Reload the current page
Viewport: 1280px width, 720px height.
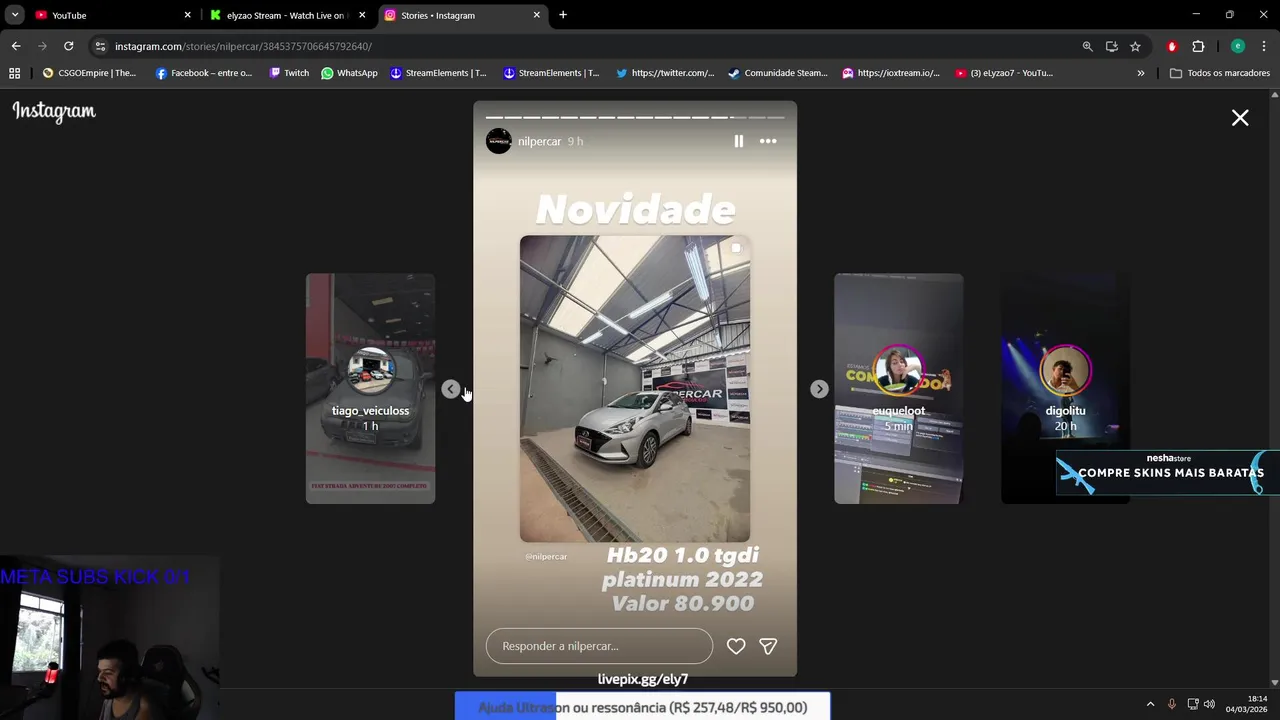point(68,46)
